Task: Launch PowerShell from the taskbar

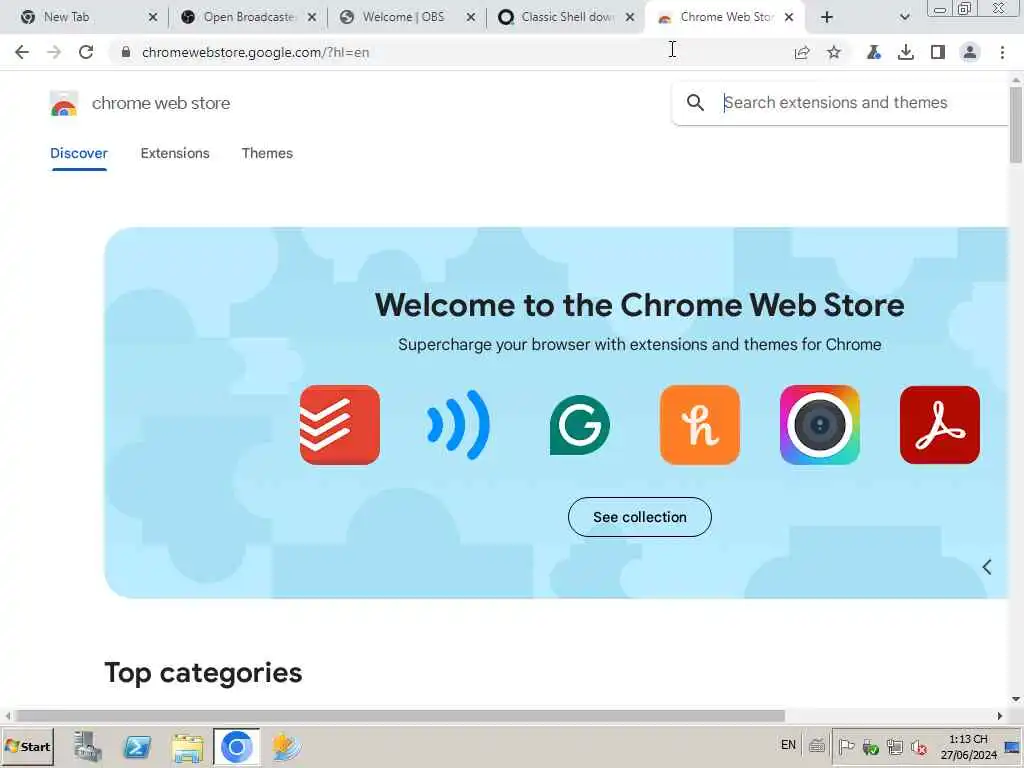Action: pyautogui.click(x=137, y=746)
